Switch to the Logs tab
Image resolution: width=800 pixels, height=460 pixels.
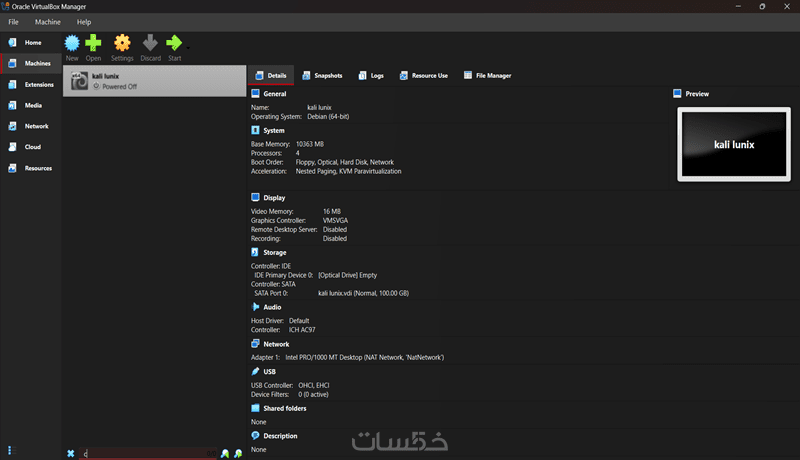click(371, 75)
